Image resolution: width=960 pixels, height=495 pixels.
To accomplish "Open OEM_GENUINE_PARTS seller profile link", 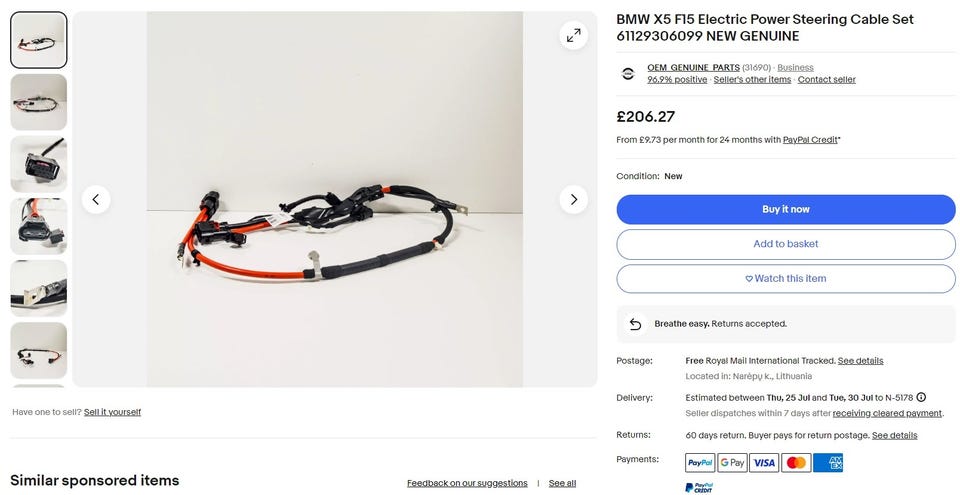I will pos(693,67).
